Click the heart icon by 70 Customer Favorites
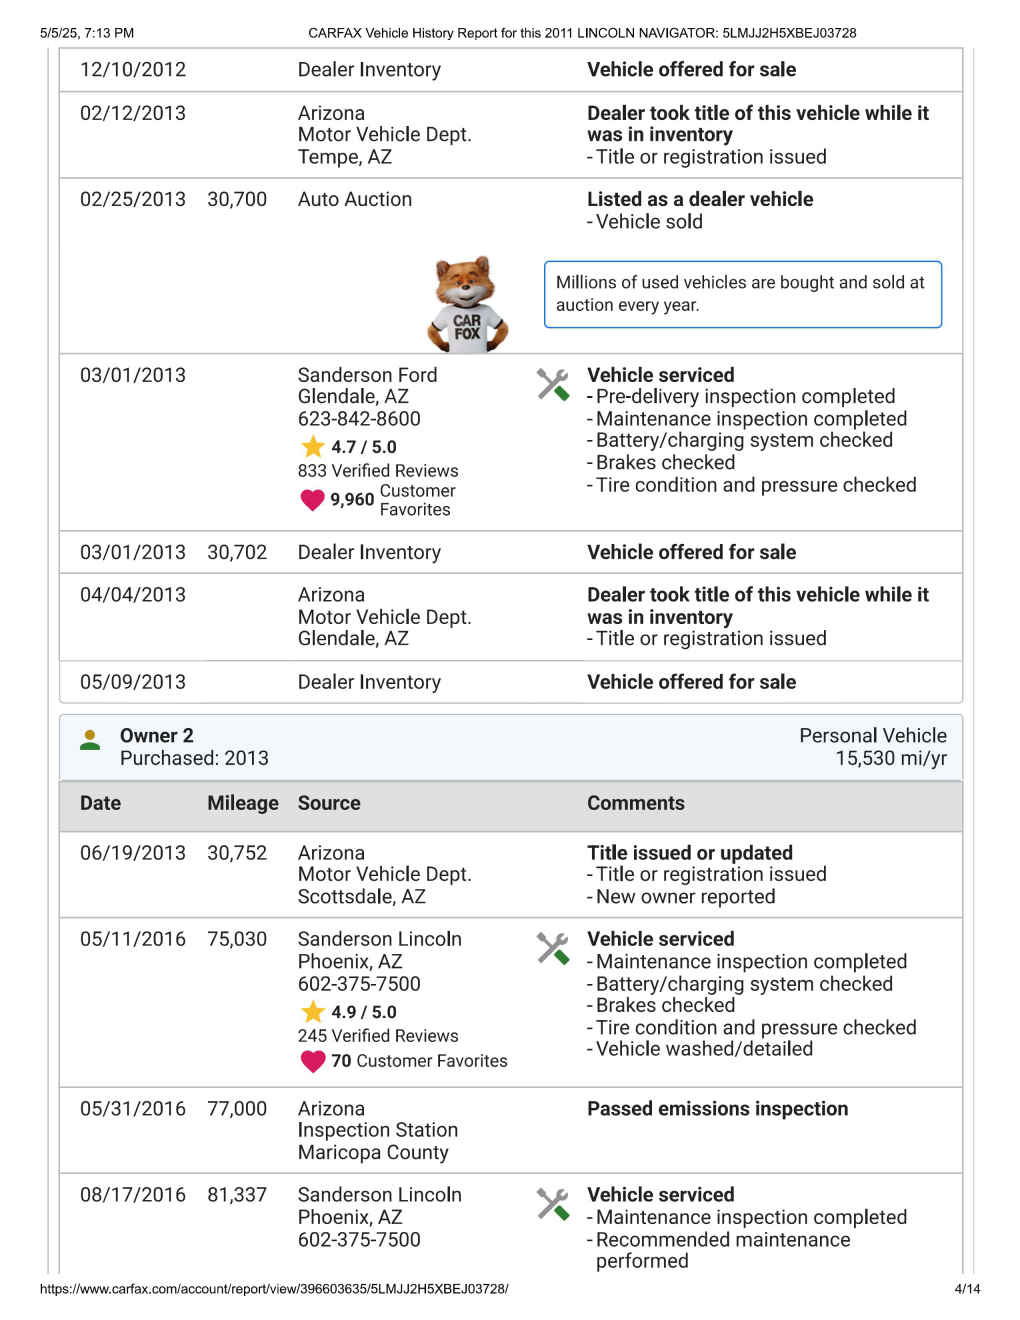Viewport: 1020px width, 1320px height. point(313,1060)
